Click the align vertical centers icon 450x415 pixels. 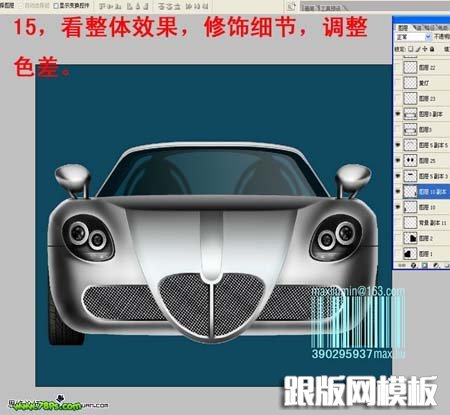(x=110, y=6)
